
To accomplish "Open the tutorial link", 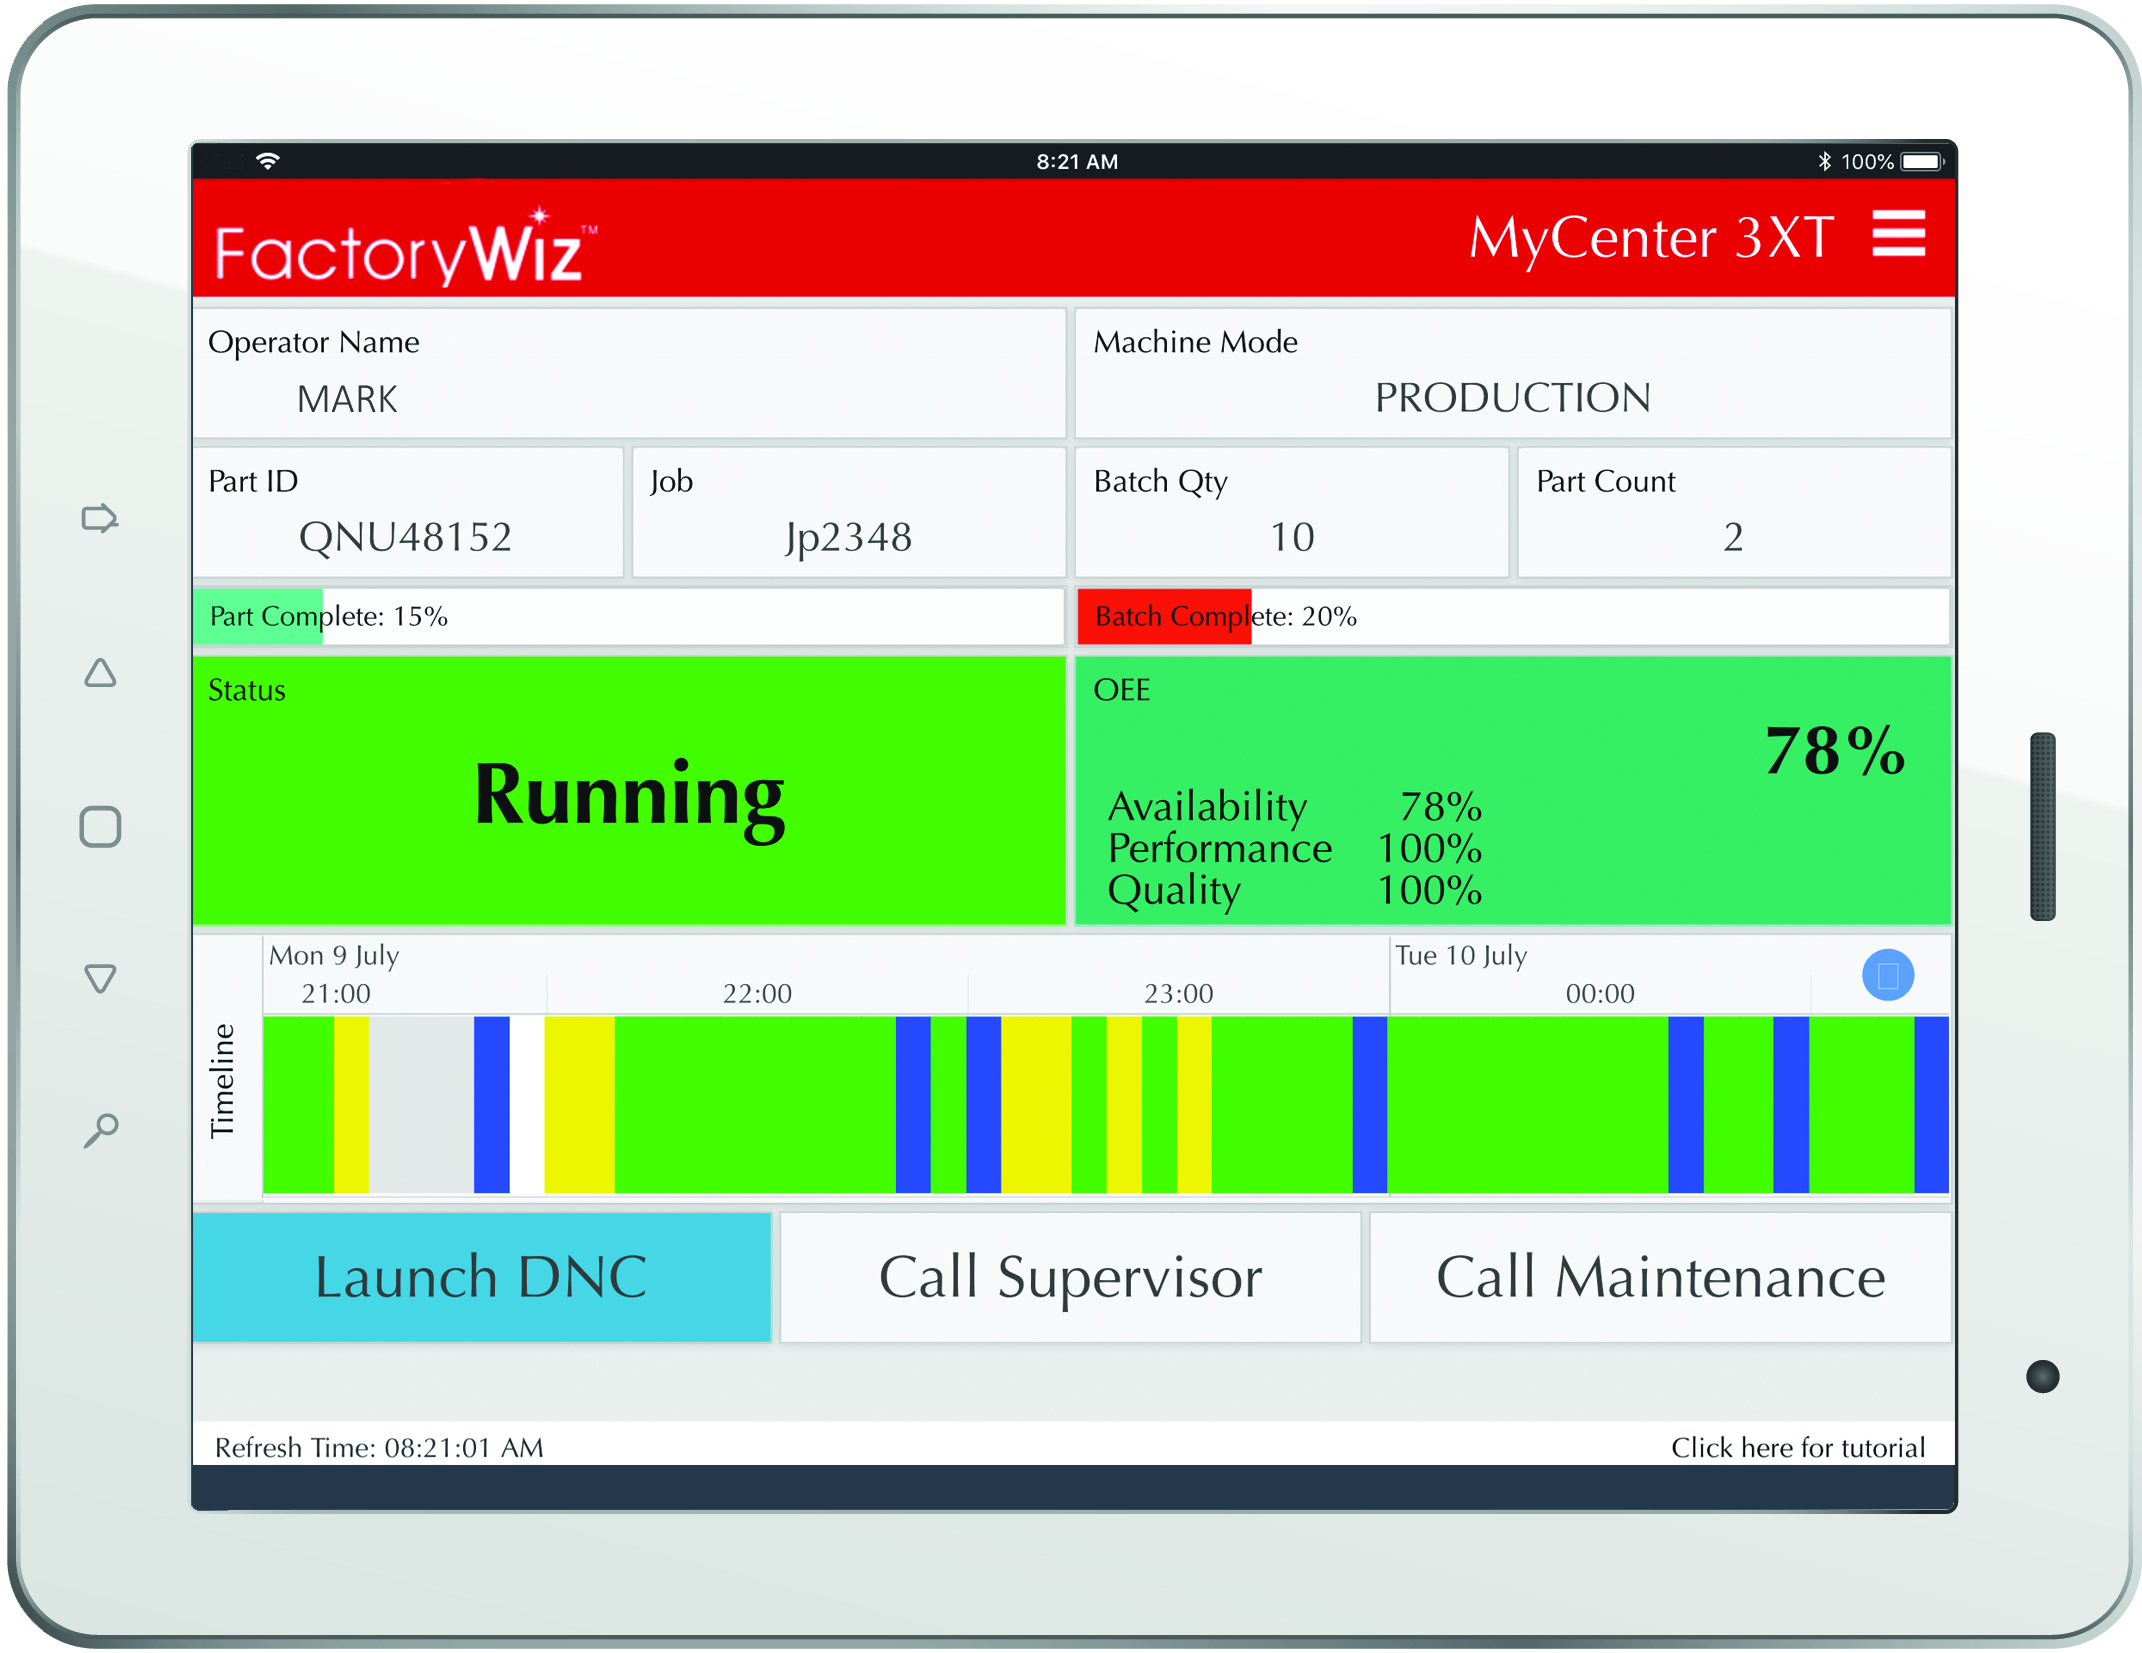I will click(x=1796, y=1447).
